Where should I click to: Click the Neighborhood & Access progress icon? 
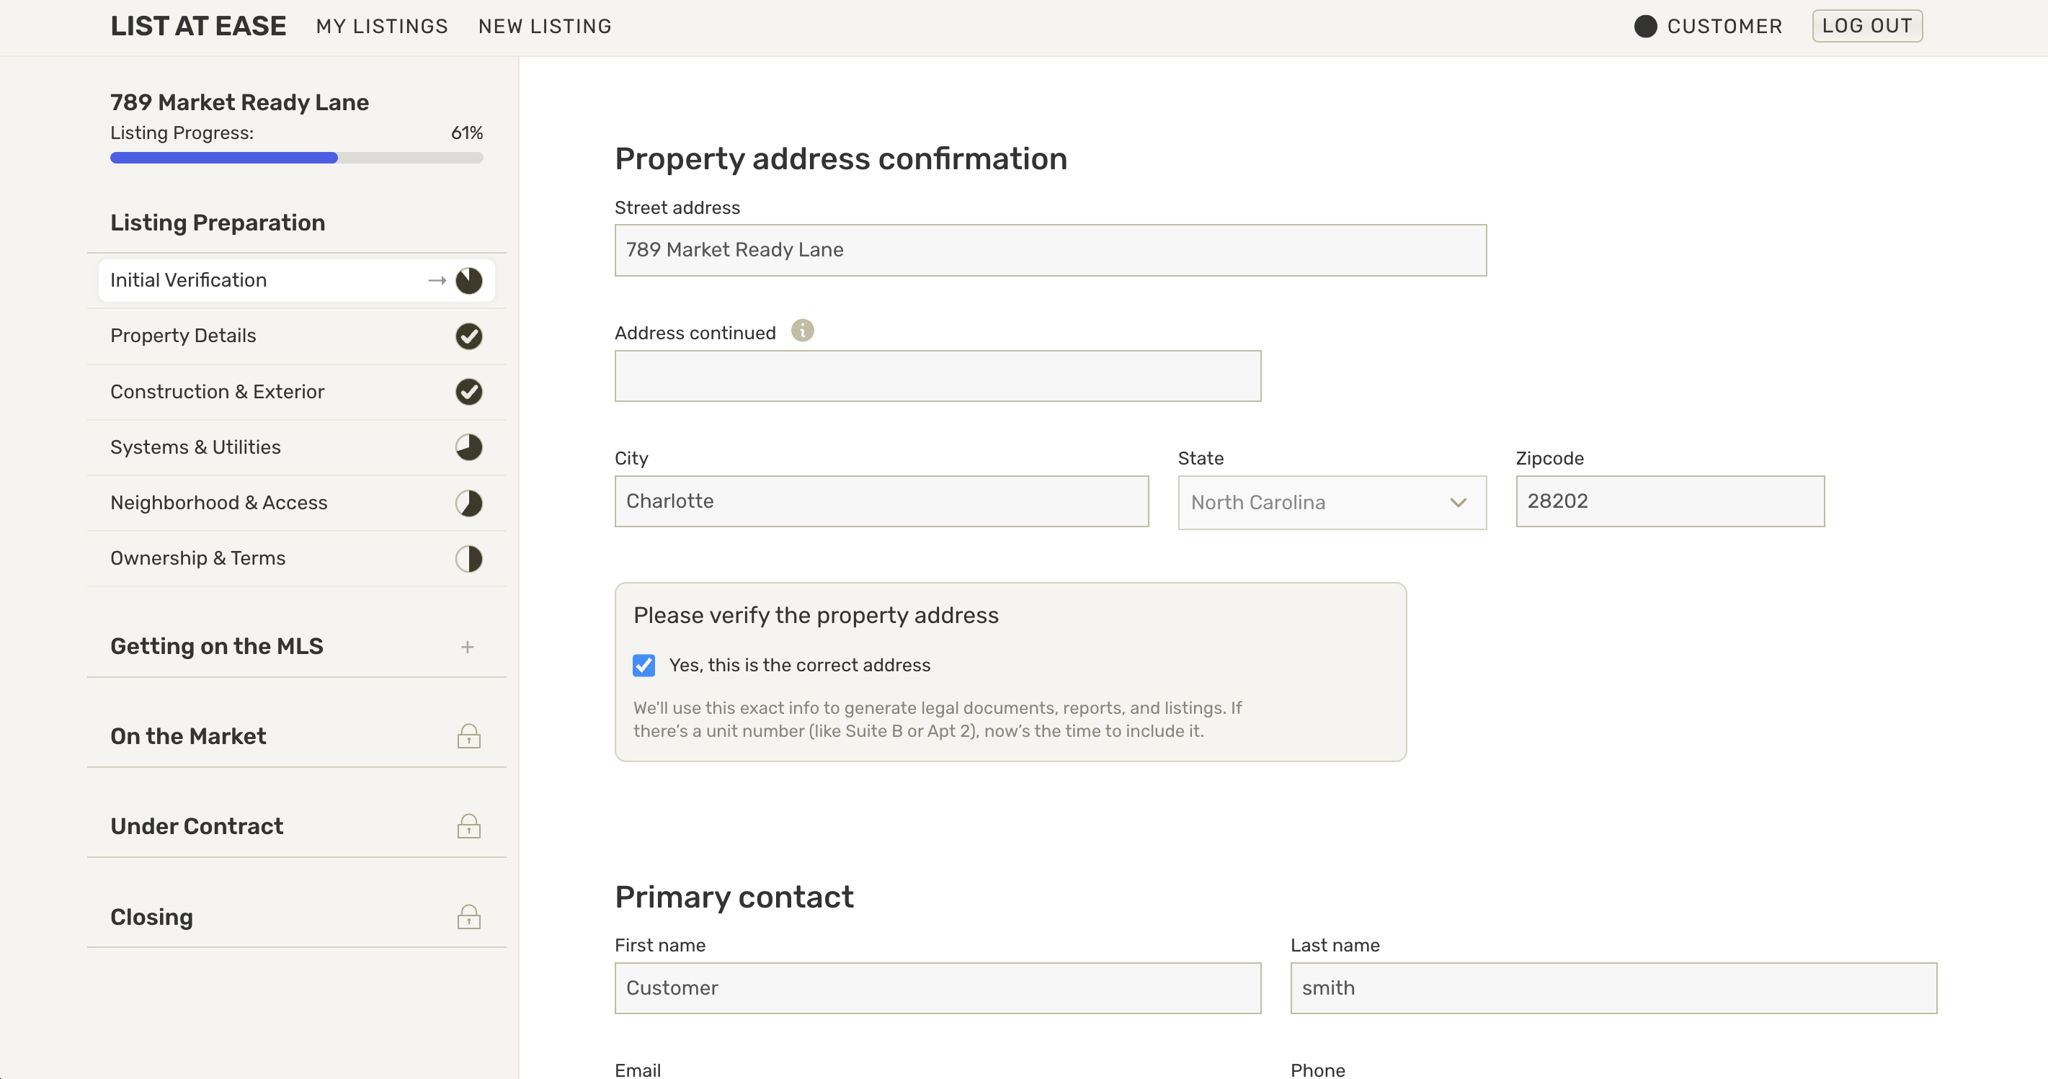tap(468, 503)
